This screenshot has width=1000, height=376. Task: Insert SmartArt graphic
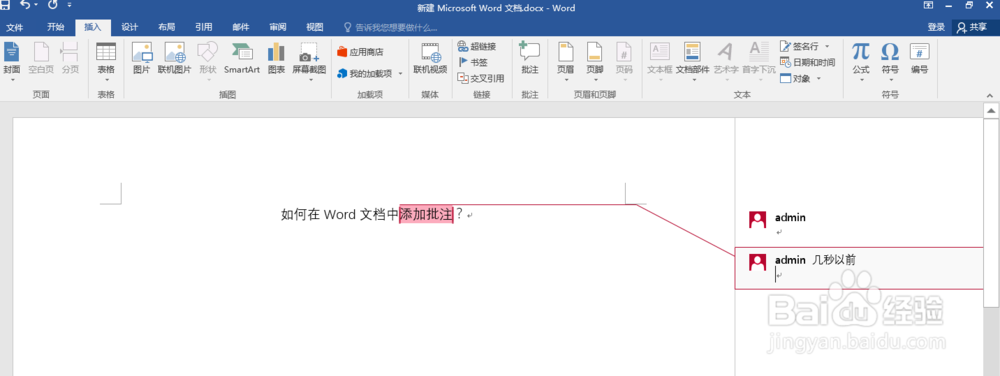[x=242, y=58]
